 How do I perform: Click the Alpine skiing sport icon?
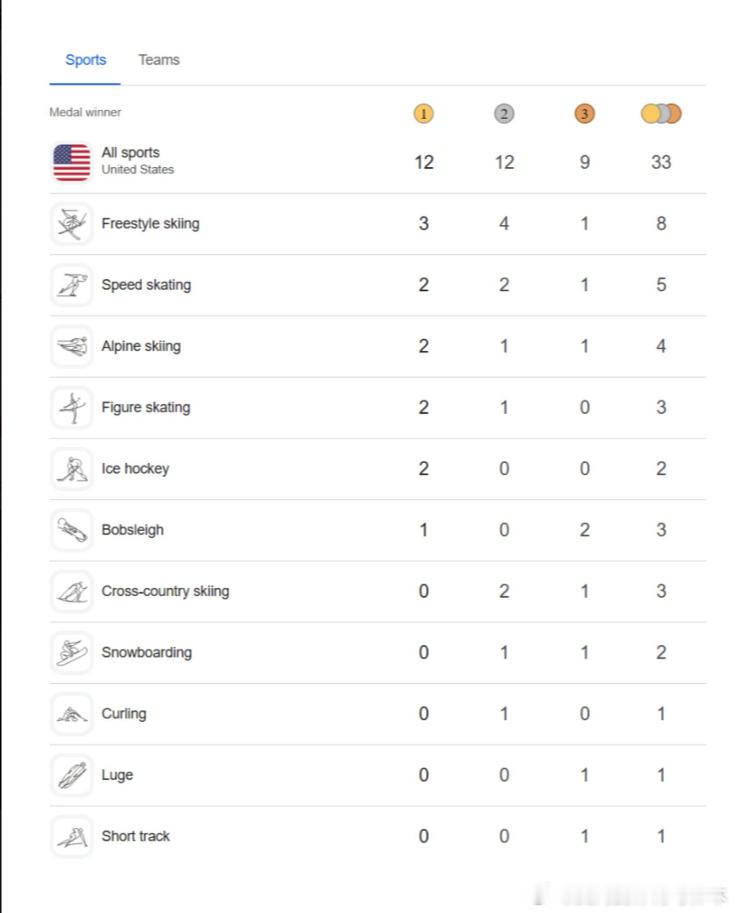(72, 346)
